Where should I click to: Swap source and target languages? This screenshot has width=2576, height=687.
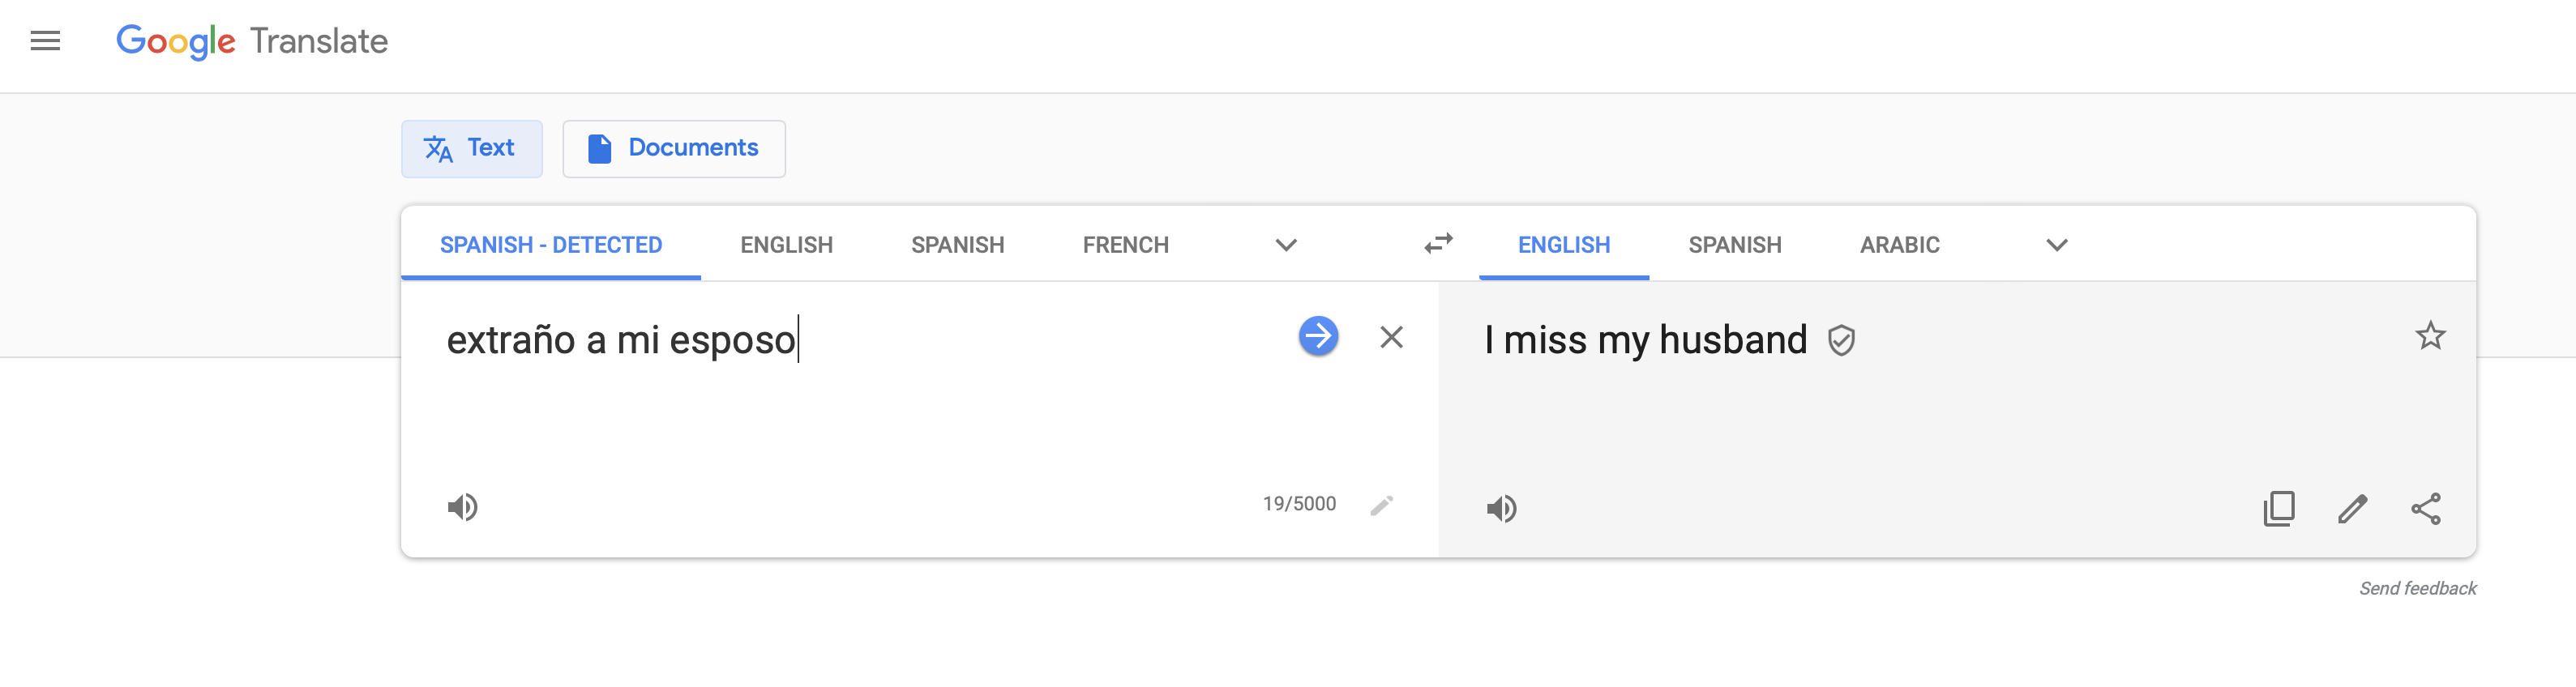point(1438,244)
